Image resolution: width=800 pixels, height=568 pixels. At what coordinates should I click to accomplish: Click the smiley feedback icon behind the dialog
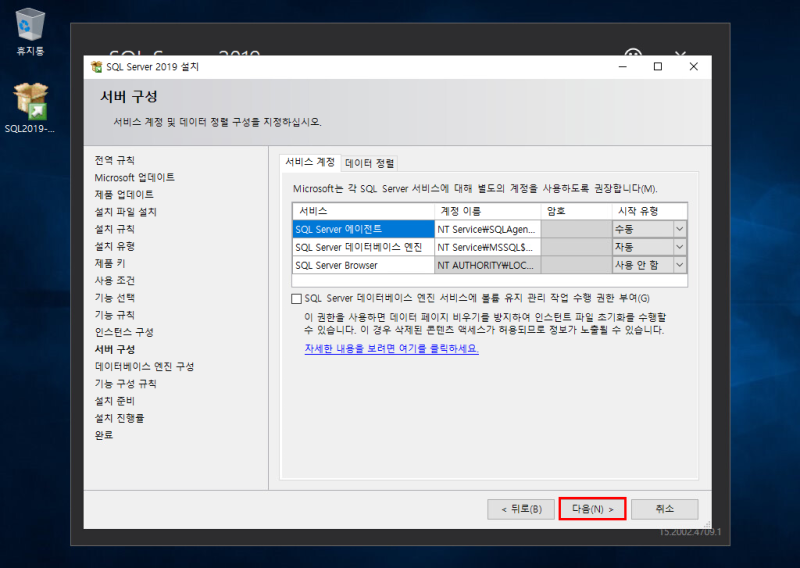[633, 52]
